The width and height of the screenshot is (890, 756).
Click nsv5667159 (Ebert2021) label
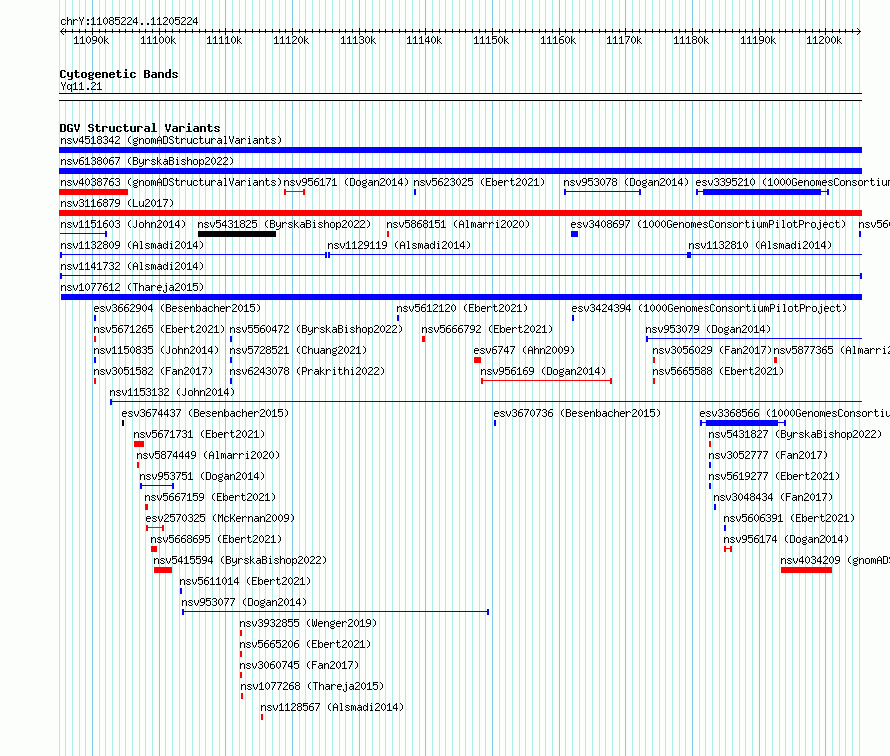click(x=210, y=497)
